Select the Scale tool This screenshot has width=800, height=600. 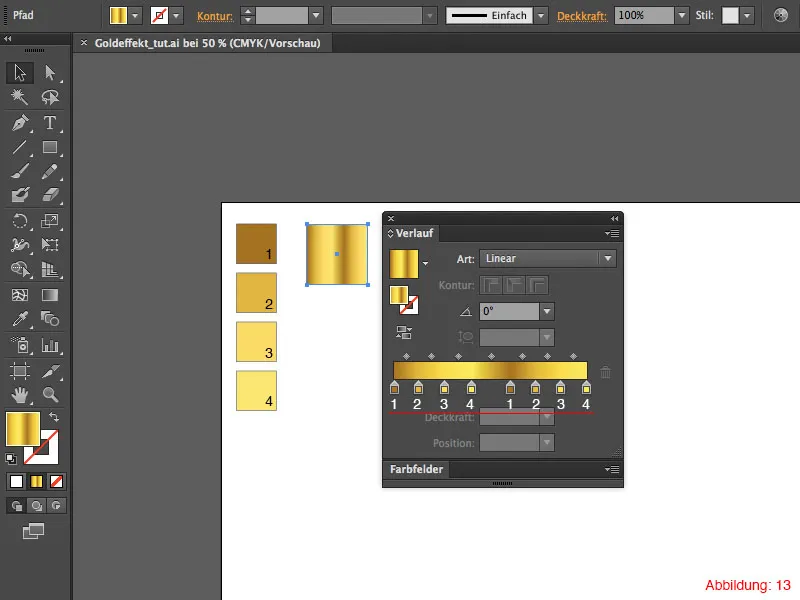(50, 221)
